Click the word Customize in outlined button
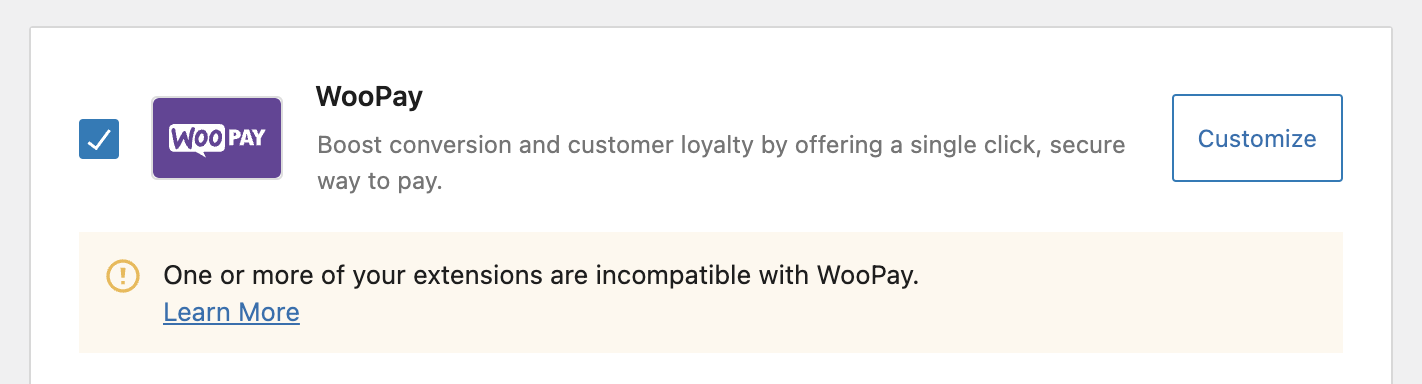The image size is (1422, 384). [x=1257, y=138]
